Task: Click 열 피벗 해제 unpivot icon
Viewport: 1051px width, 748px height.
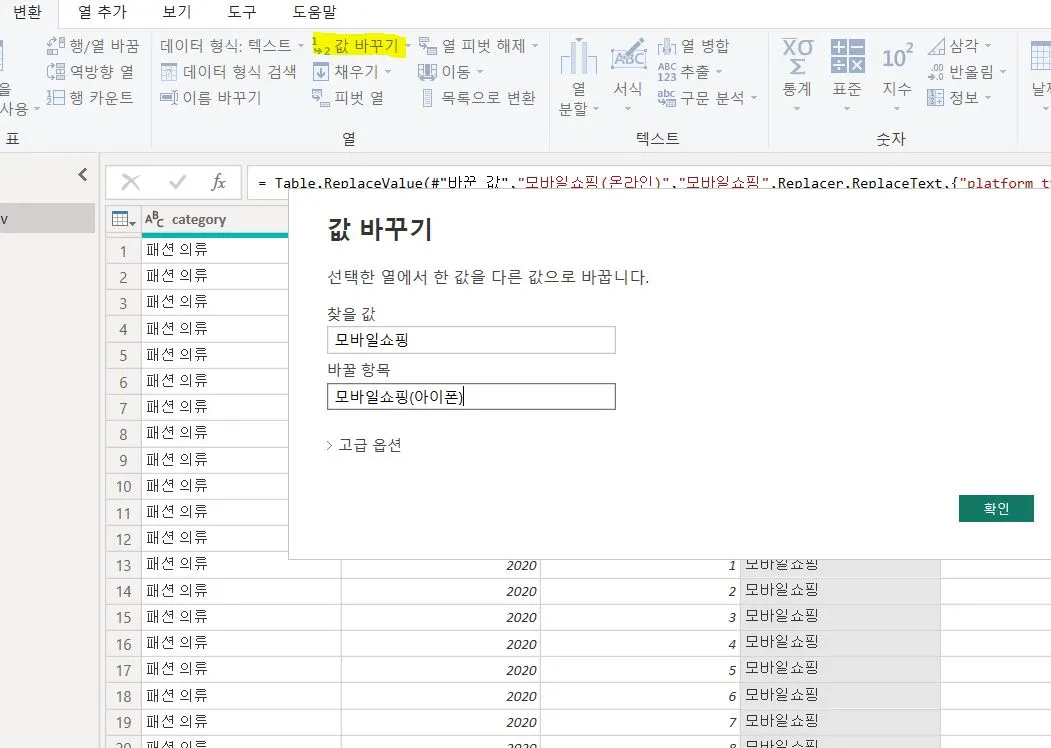Action: 428,46
